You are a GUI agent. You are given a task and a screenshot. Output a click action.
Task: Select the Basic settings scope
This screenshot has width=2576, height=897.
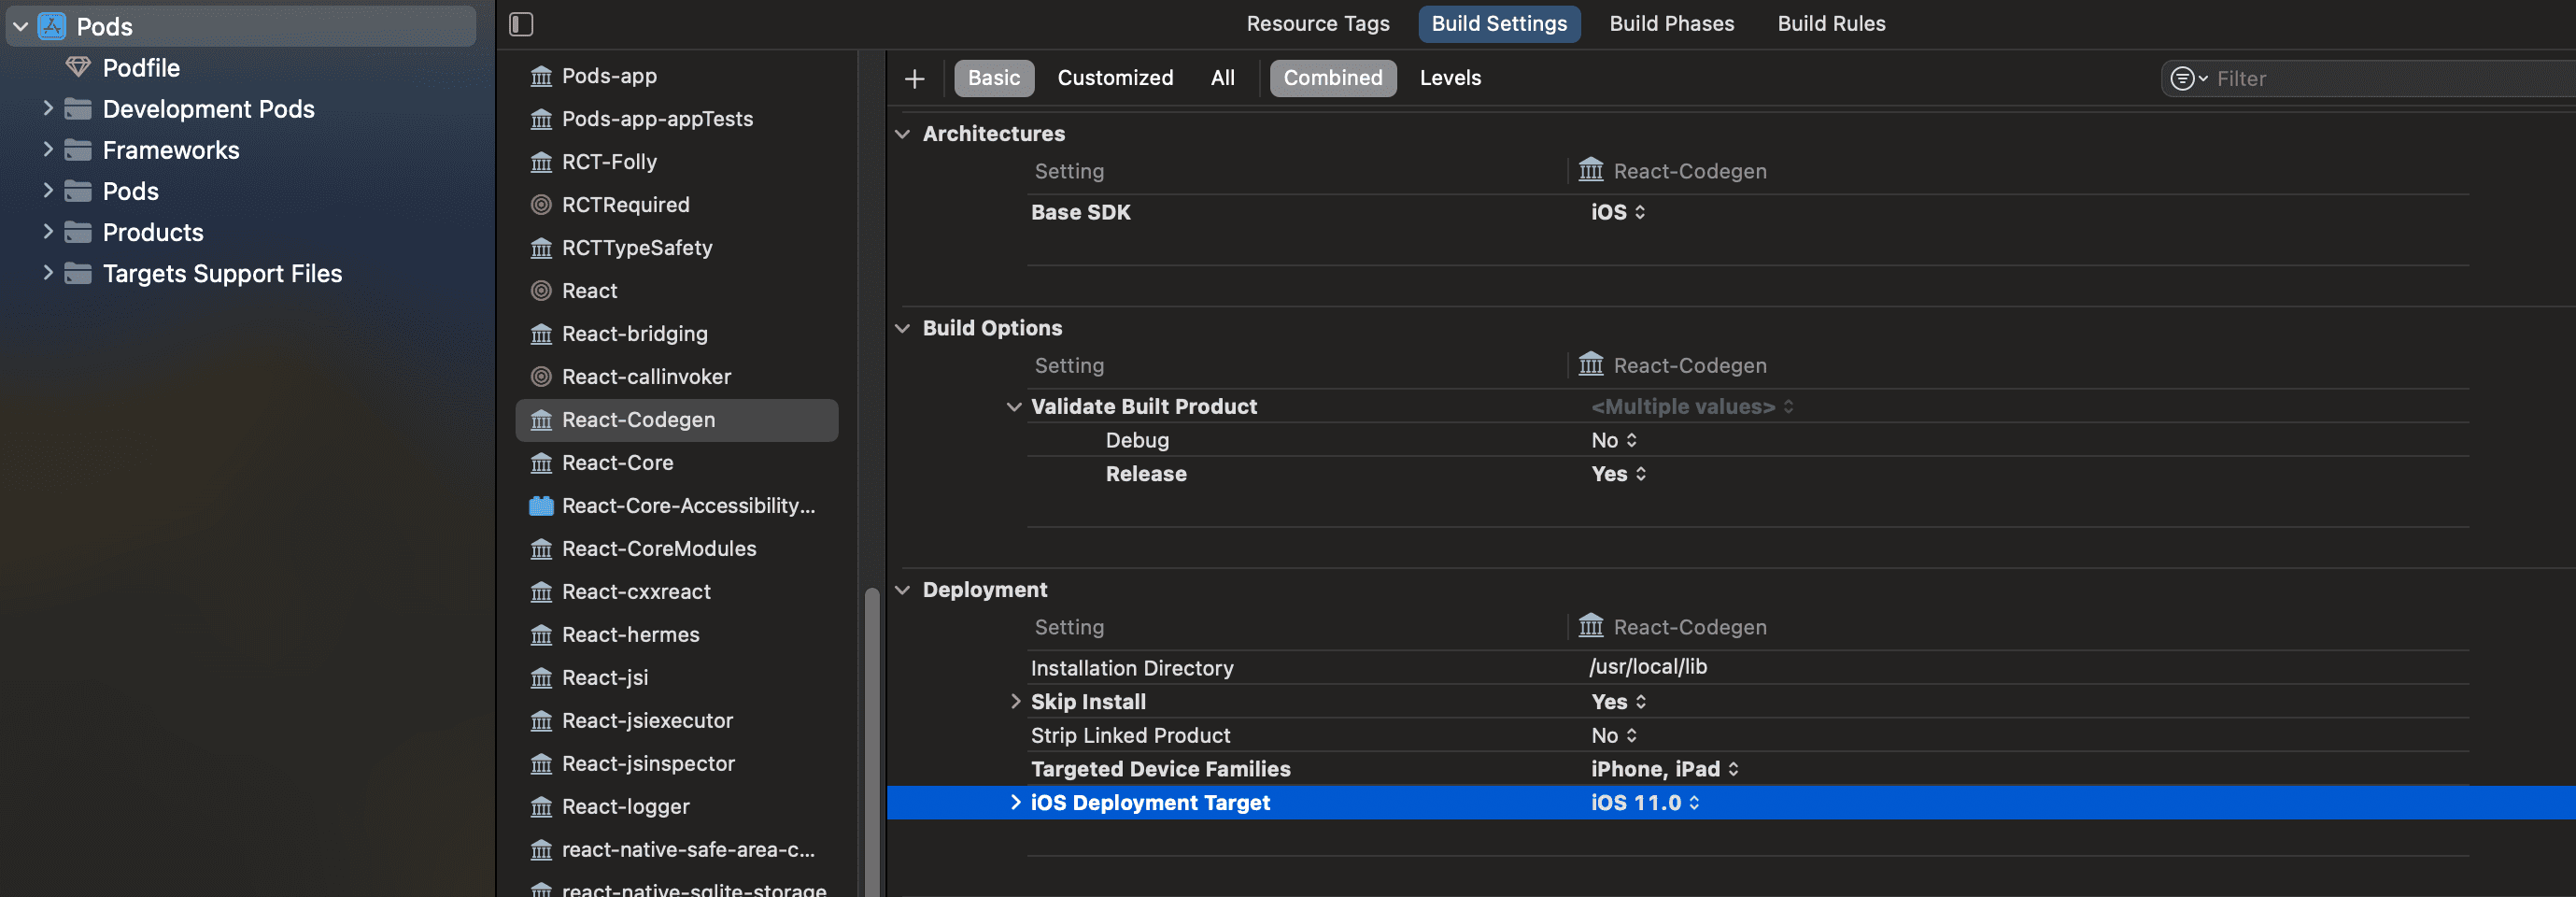pyautogui.click(x=993, y=78)
